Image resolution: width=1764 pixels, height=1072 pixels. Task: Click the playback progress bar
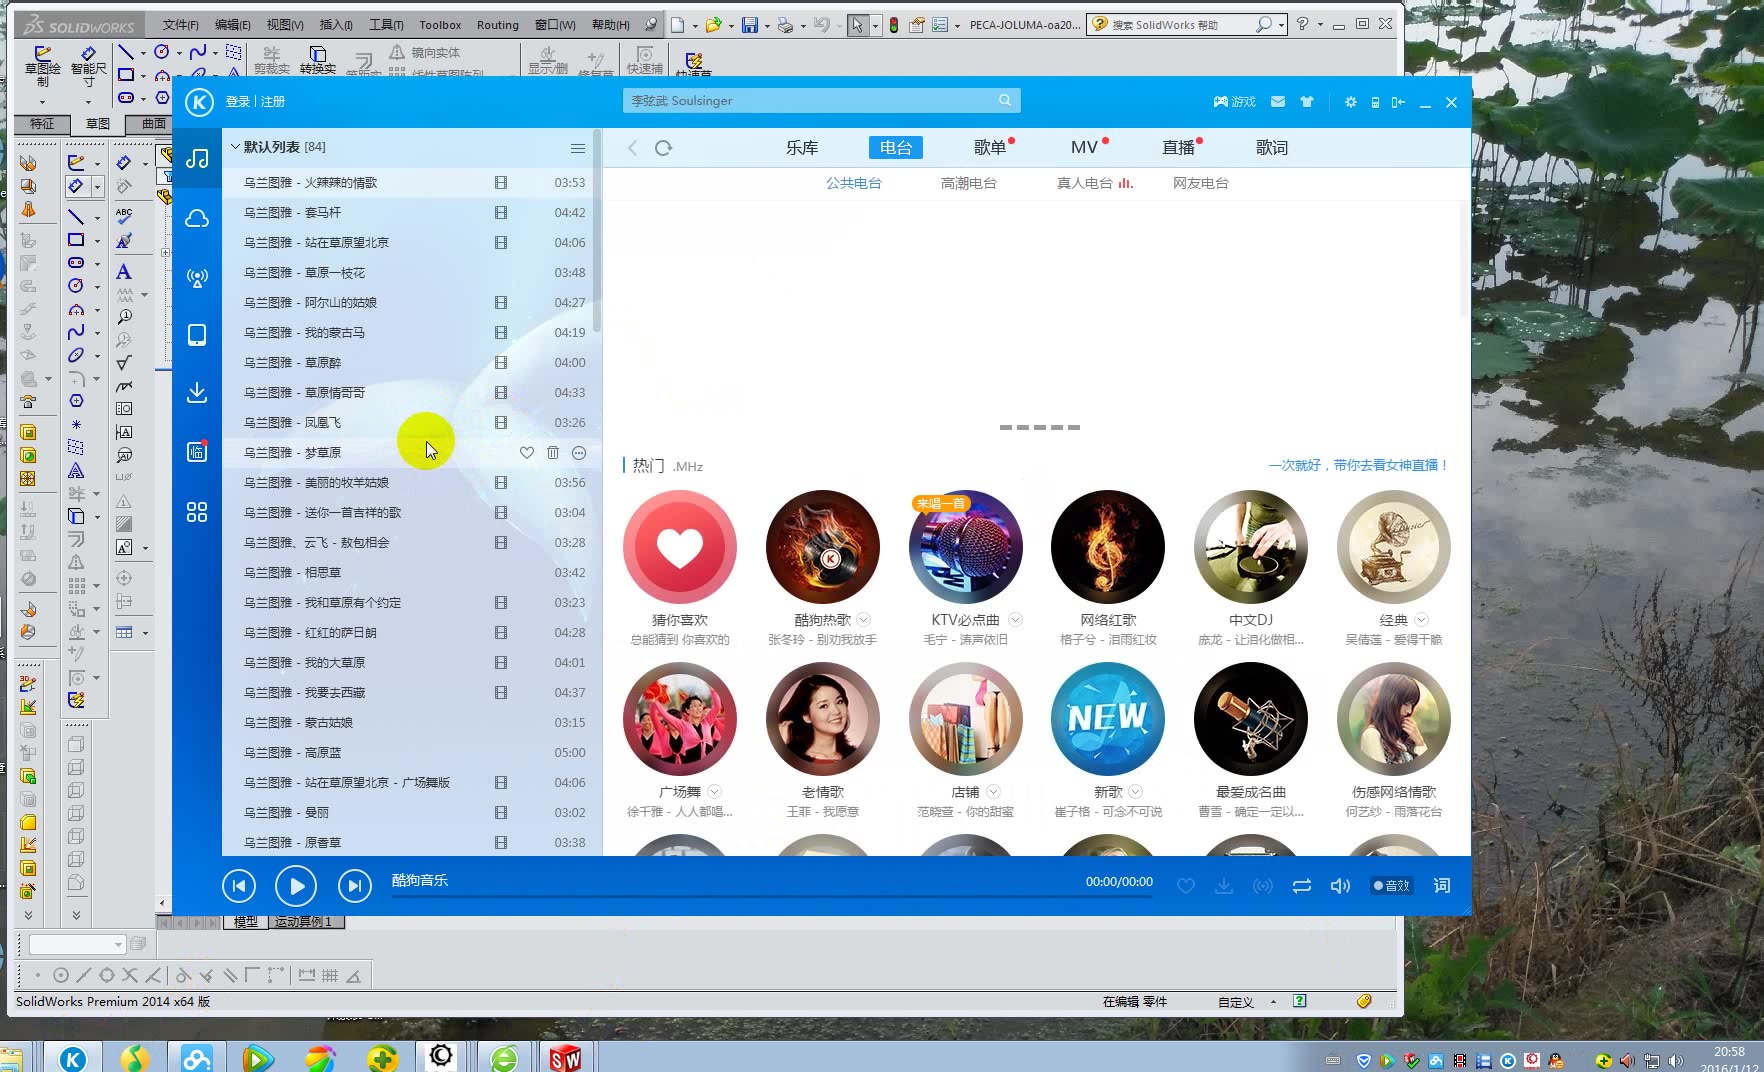tap(772, 896)
